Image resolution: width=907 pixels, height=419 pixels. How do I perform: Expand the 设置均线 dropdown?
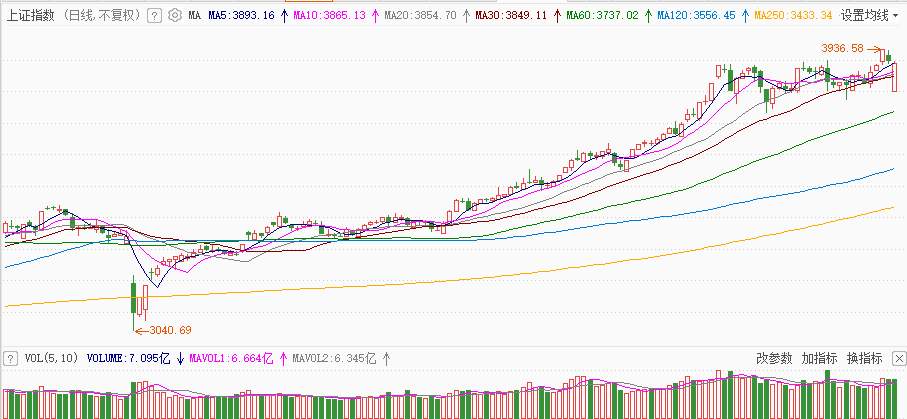pyautogui.click(x=870, y=16)
